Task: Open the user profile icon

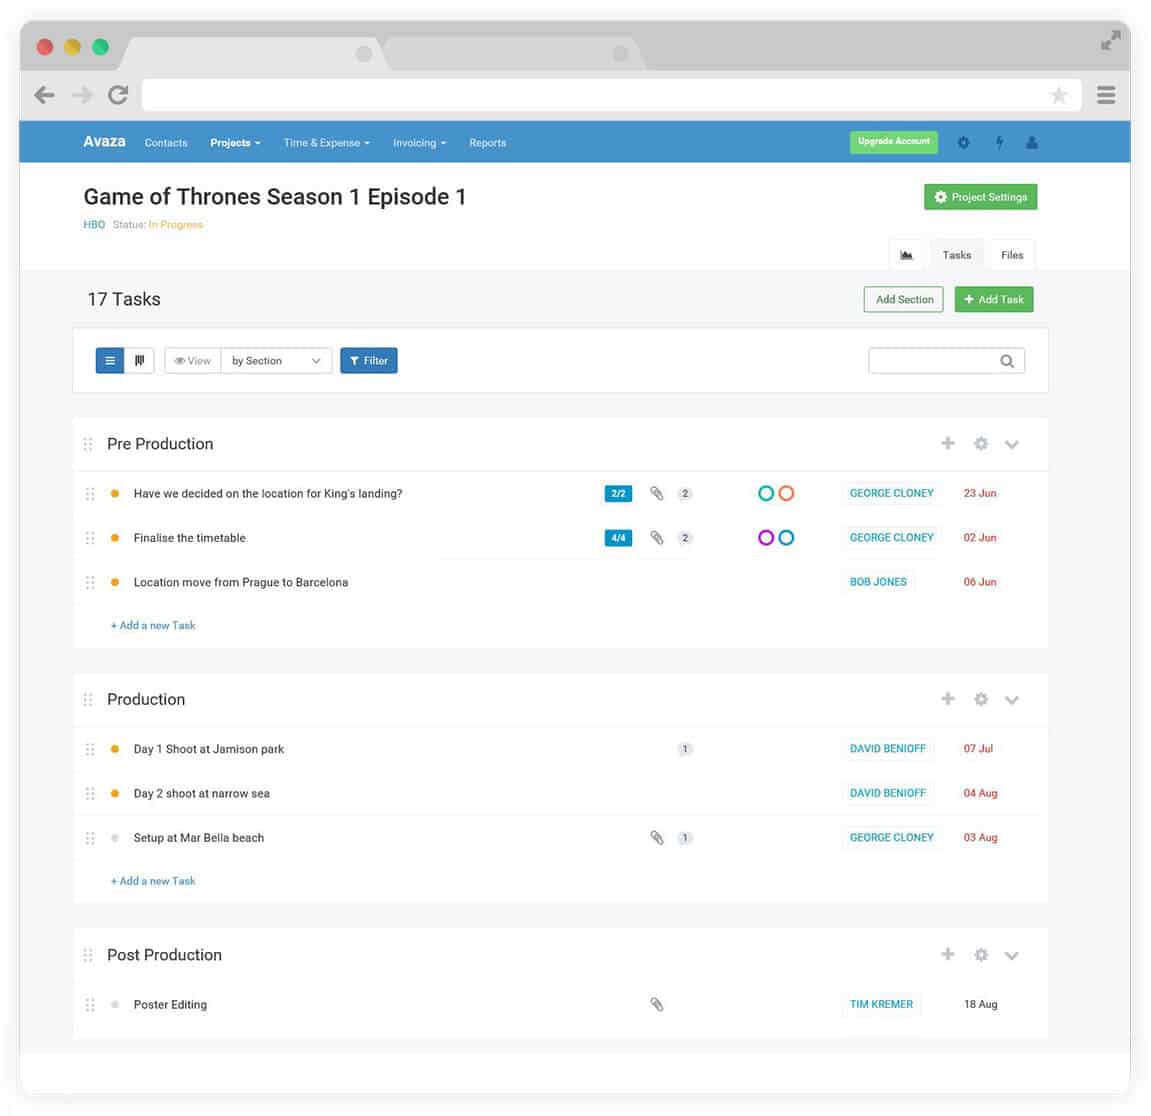Action: click(x=1031, y=142)
